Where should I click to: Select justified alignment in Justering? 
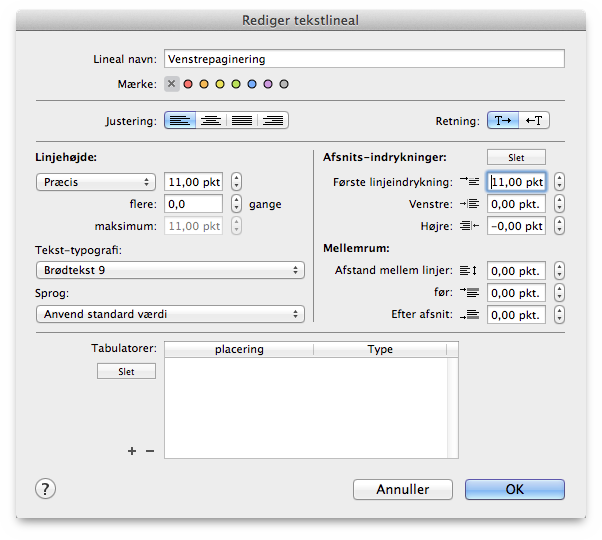pyautogui.click(x=242, y=121)
